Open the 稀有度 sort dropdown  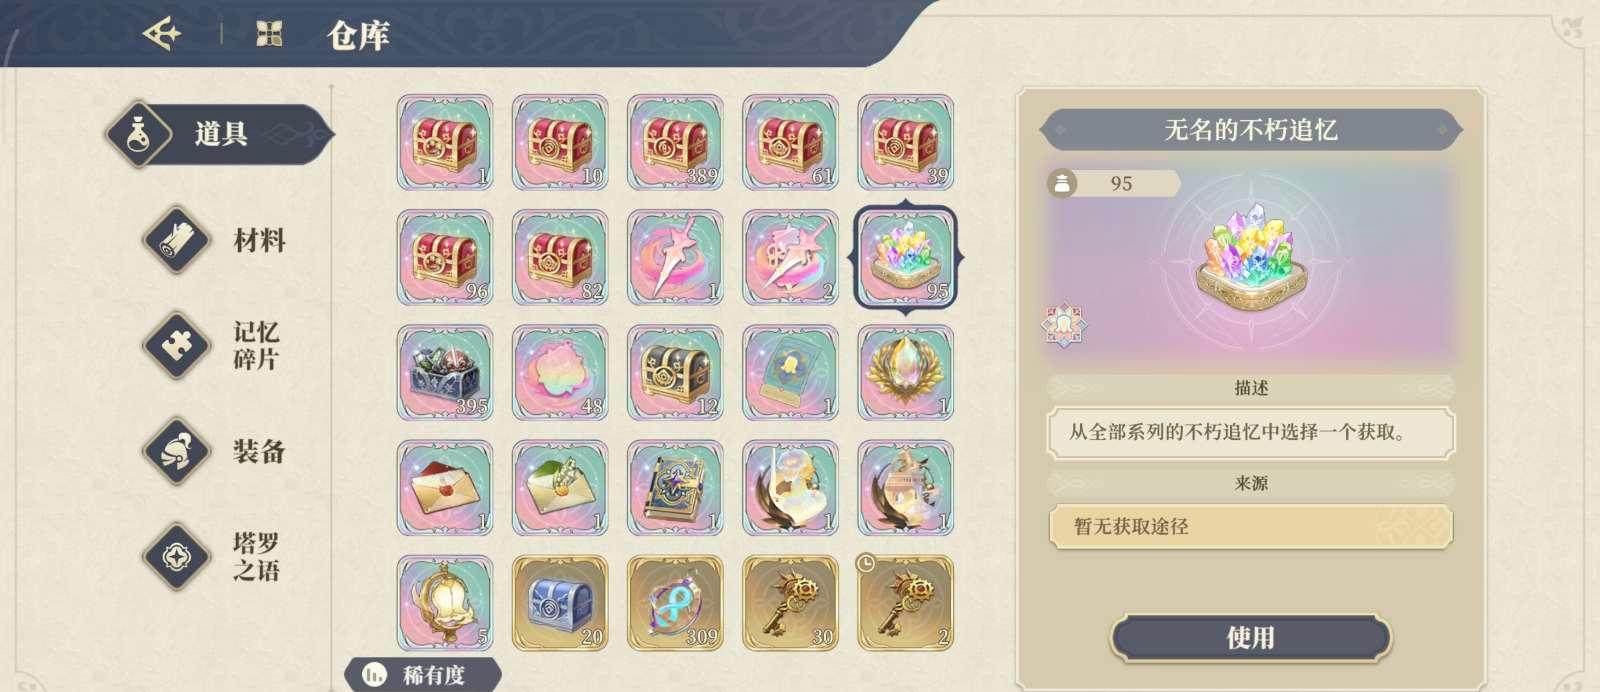click(421, 675)
